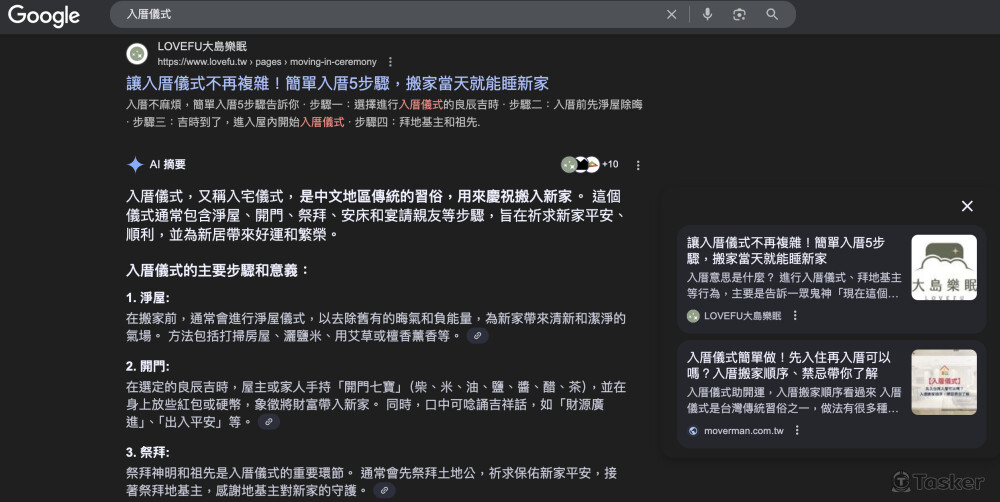Click the source link icon after 淨屋 paragraph
Viewport: 1000px width, 502px height.
(x=478, y=337)
